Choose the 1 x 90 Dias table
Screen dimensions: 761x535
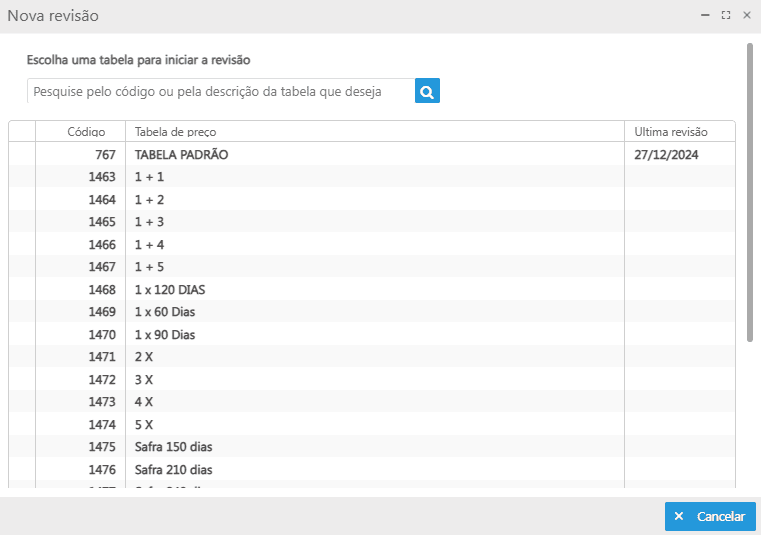pyautogui.click(x=372, y=334)
